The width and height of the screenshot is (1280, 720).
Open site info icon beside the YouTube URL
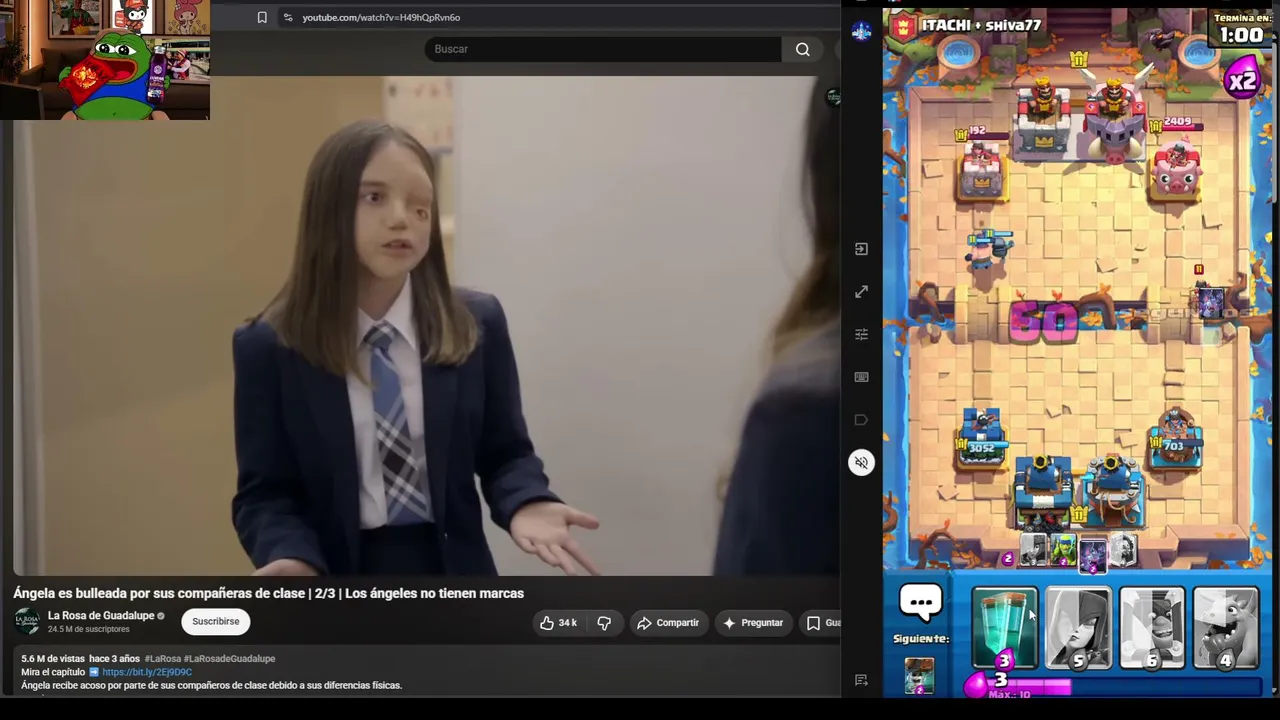coord(288,17)
